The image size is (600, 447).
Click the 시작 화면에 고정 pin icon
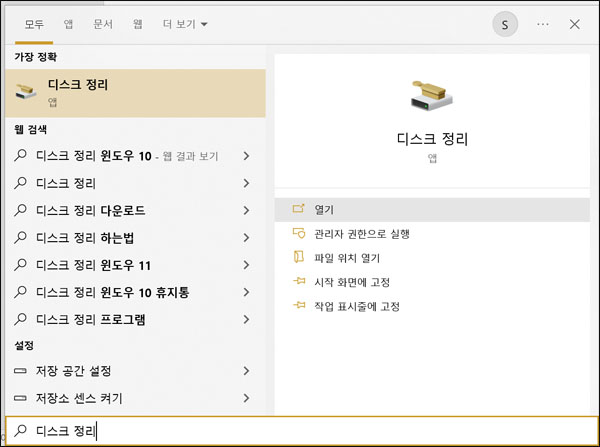pos(299,281)
